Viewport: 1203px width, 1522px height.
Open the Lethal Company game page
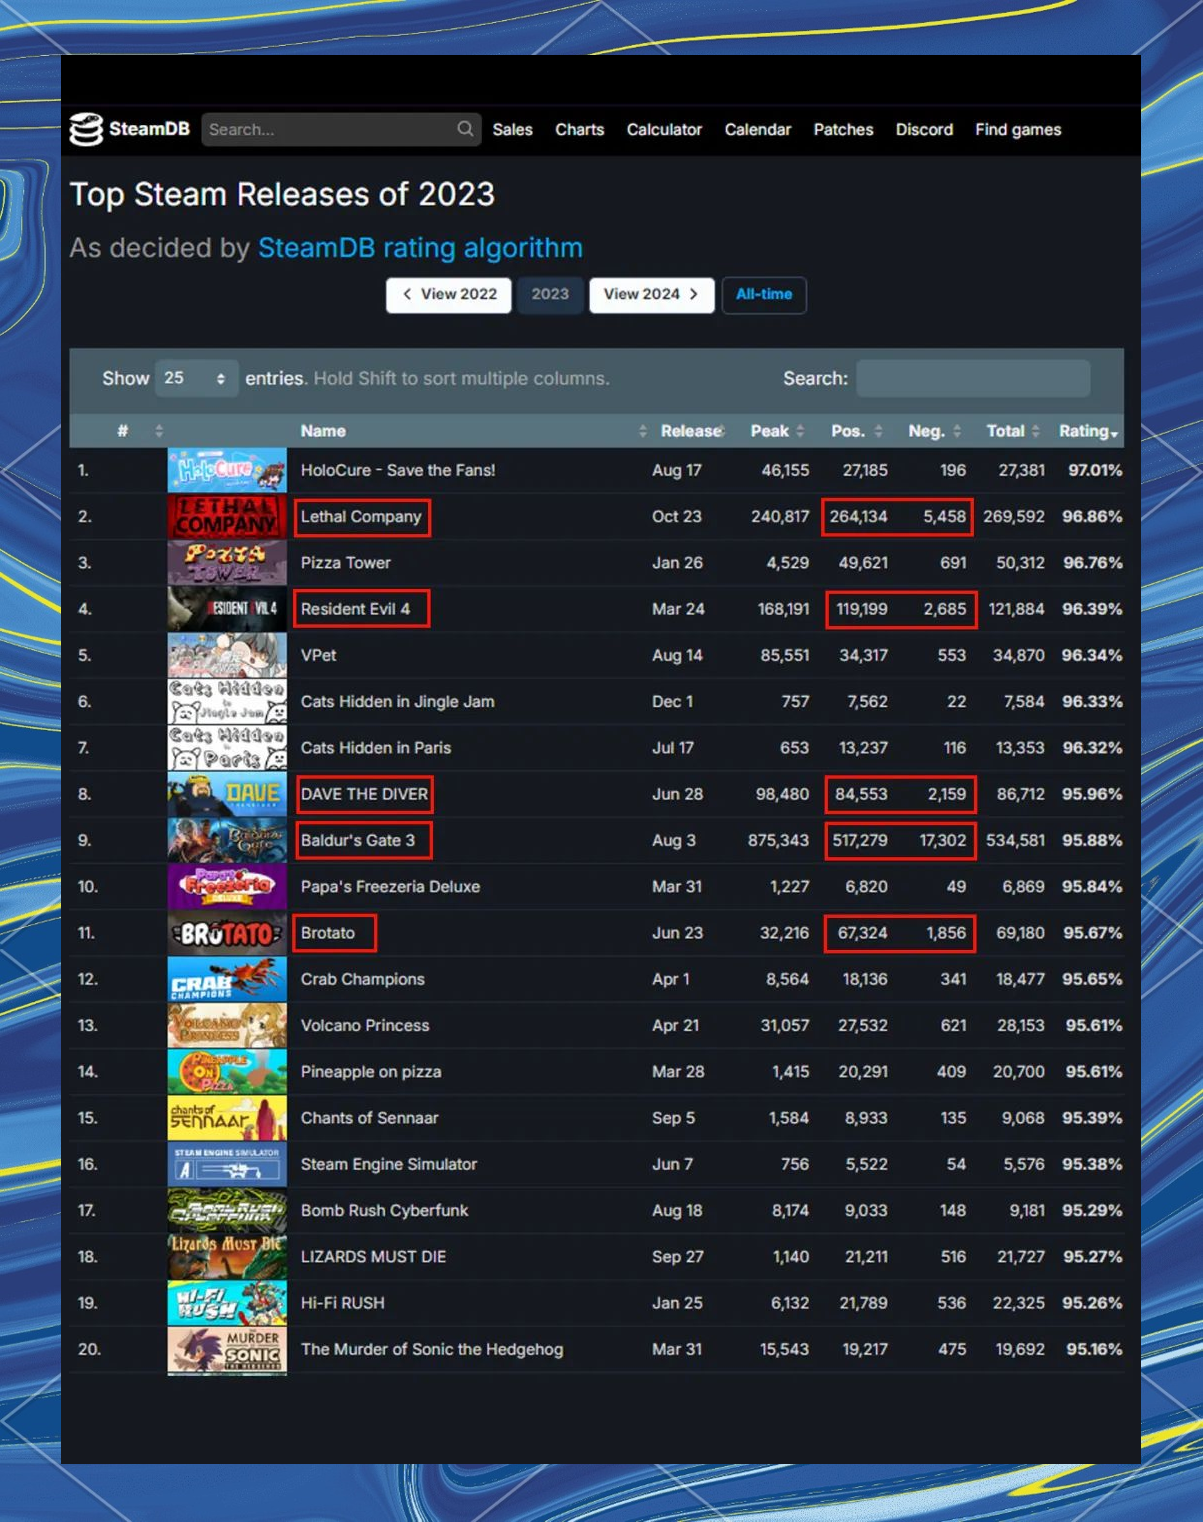tap(361, 517)
